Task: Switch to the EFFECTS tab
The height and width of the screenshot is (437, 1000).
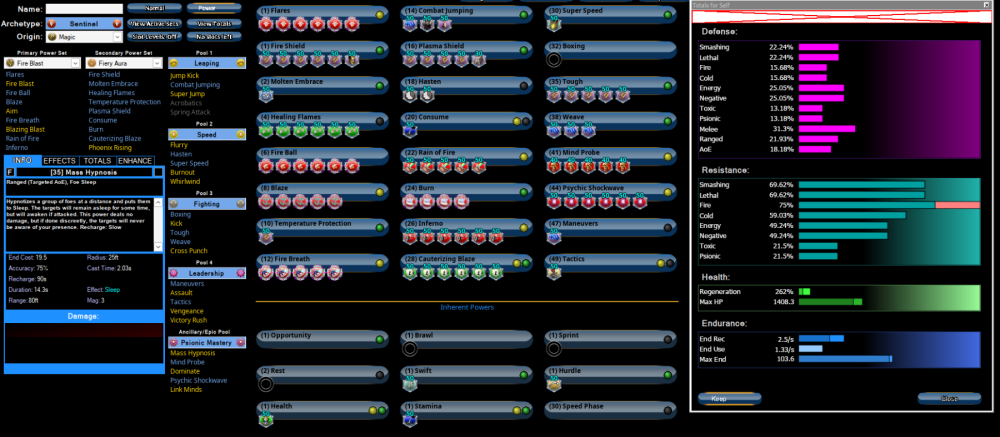Action: pos(59,160)
